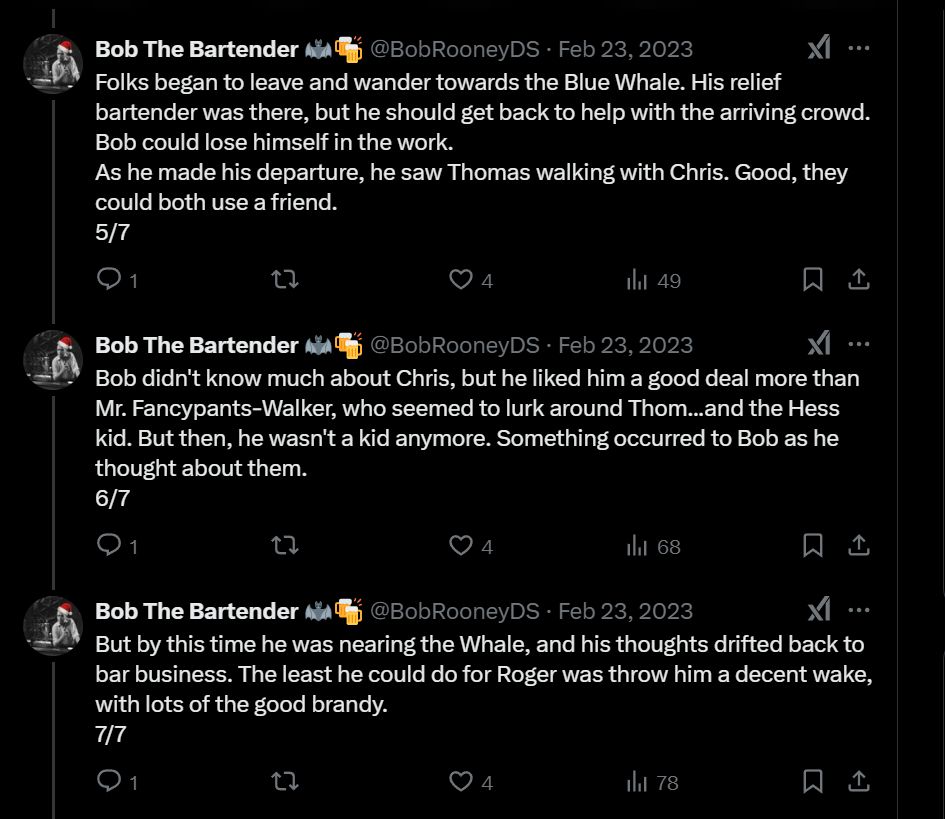Screen dimensions: 945x819
Task: Like the 6/7 tweet
Action: click(x=461, y=545)
